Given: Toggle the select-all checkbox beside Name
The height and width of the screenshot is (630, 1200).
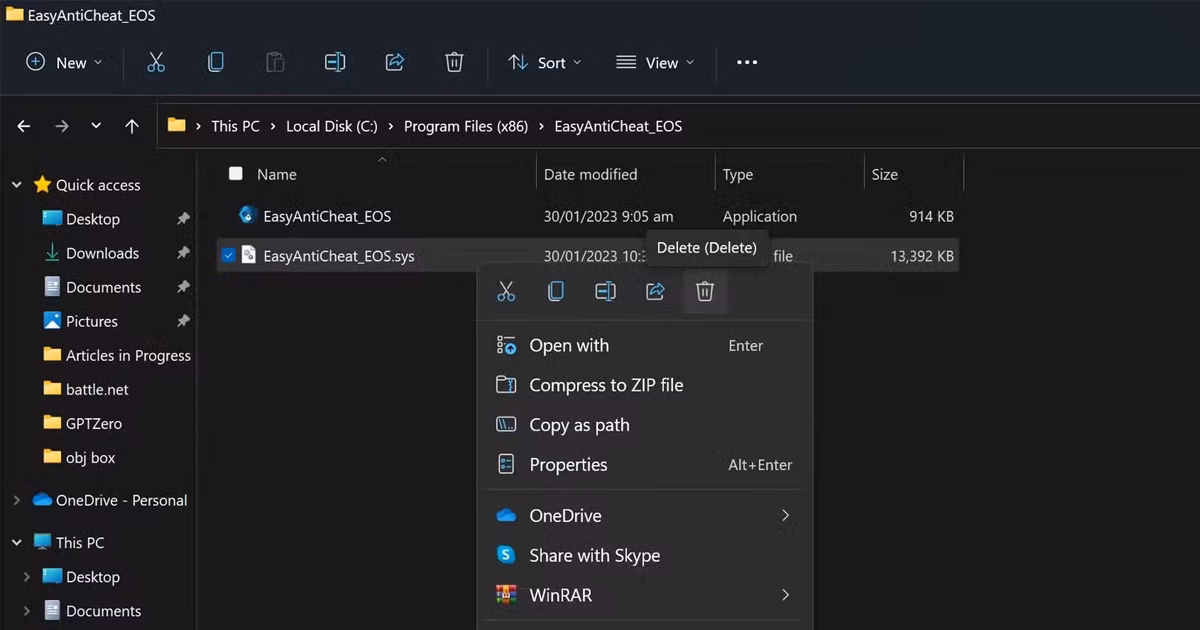Looking at the screenshot, I should 236,174.
